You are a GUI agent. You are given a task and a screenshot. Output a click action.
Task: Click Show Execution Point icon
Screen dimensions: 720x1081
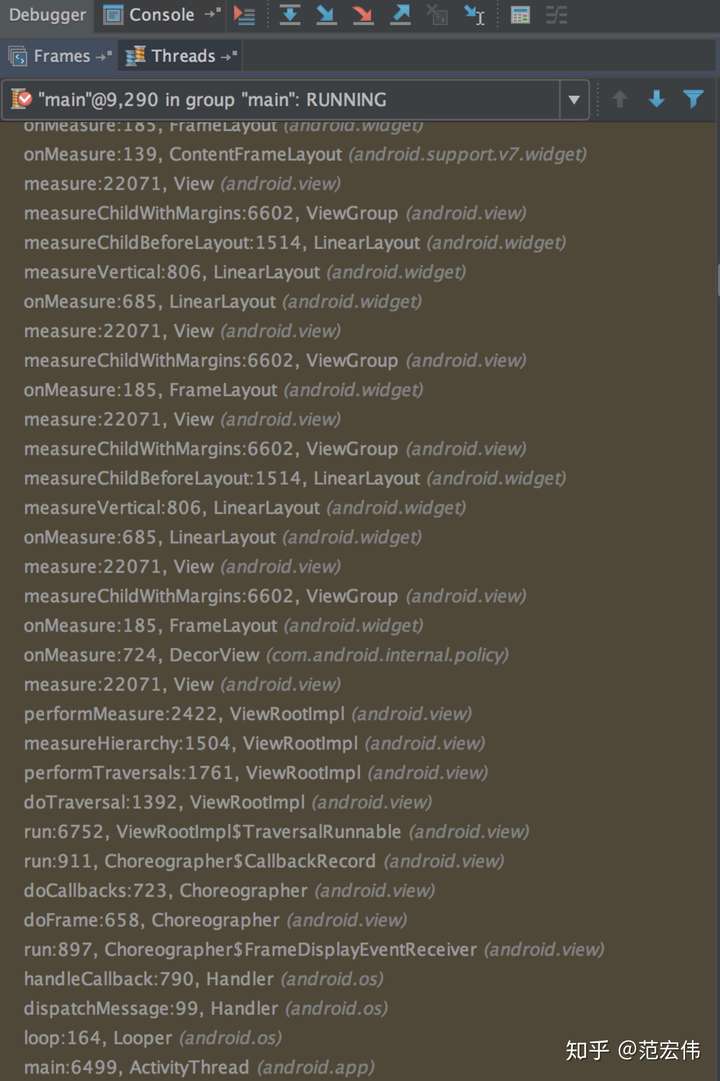pyautogui.click(x=245, y=15)
